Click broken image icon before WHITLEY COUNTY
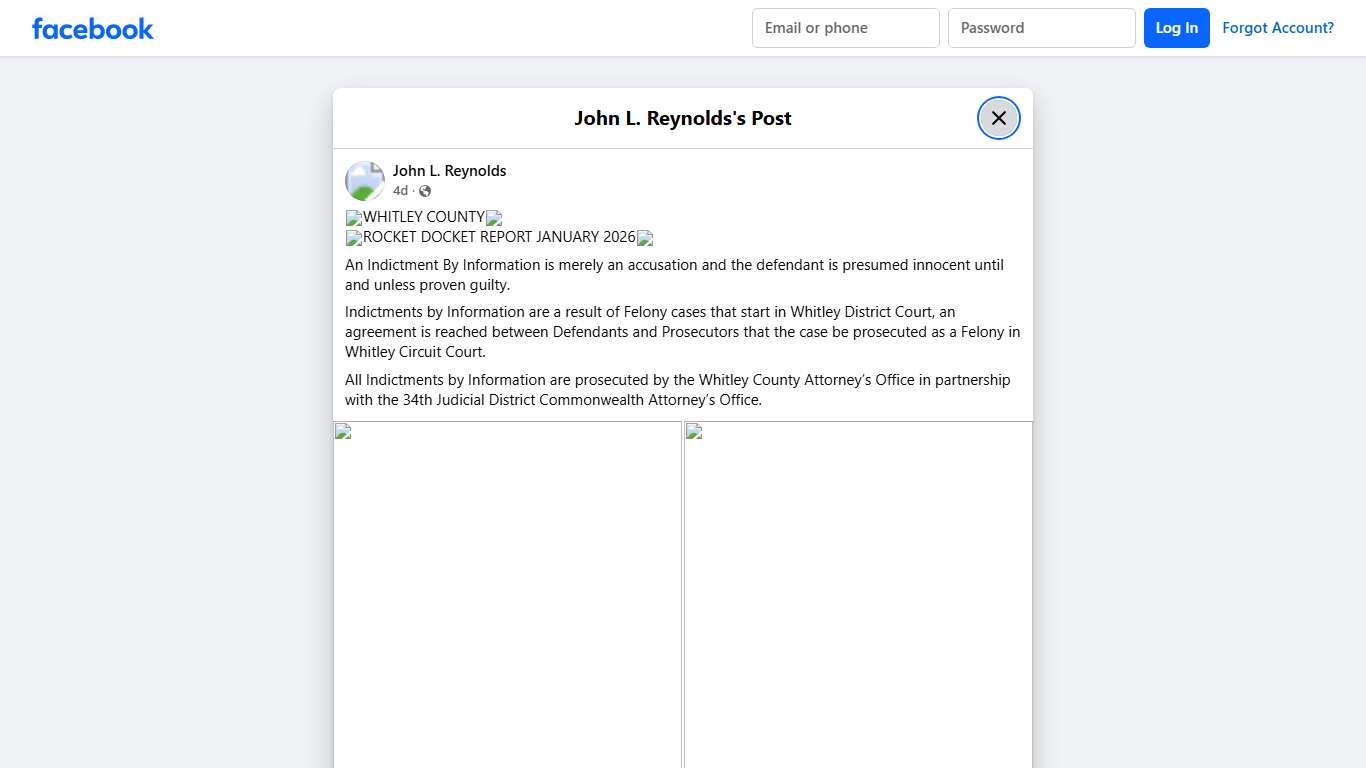The image size is (1366, 768). coord(352,217)
